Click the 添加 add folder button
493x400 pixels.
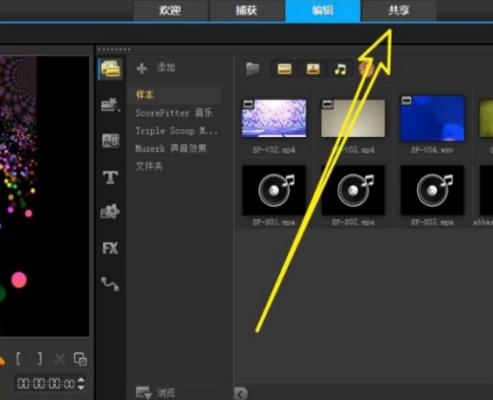[156, 68]
